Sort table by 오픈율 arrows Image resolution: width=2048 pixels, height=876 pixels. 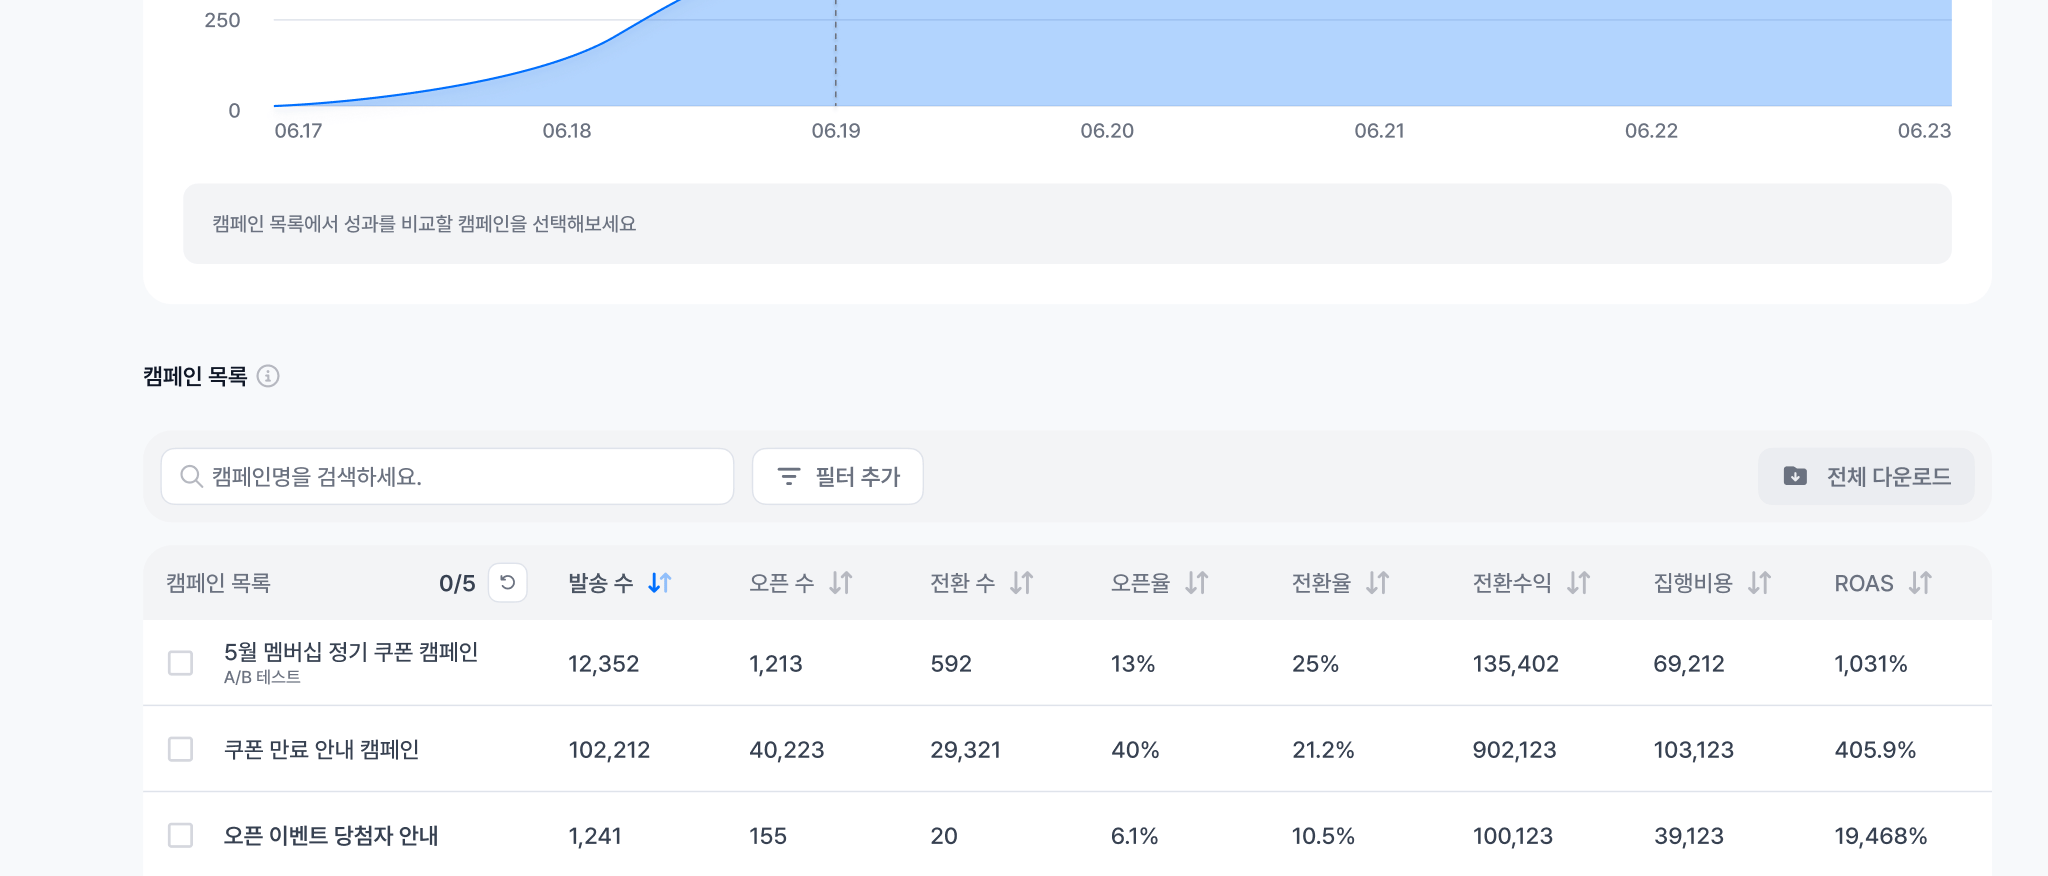click(1197, 582)
